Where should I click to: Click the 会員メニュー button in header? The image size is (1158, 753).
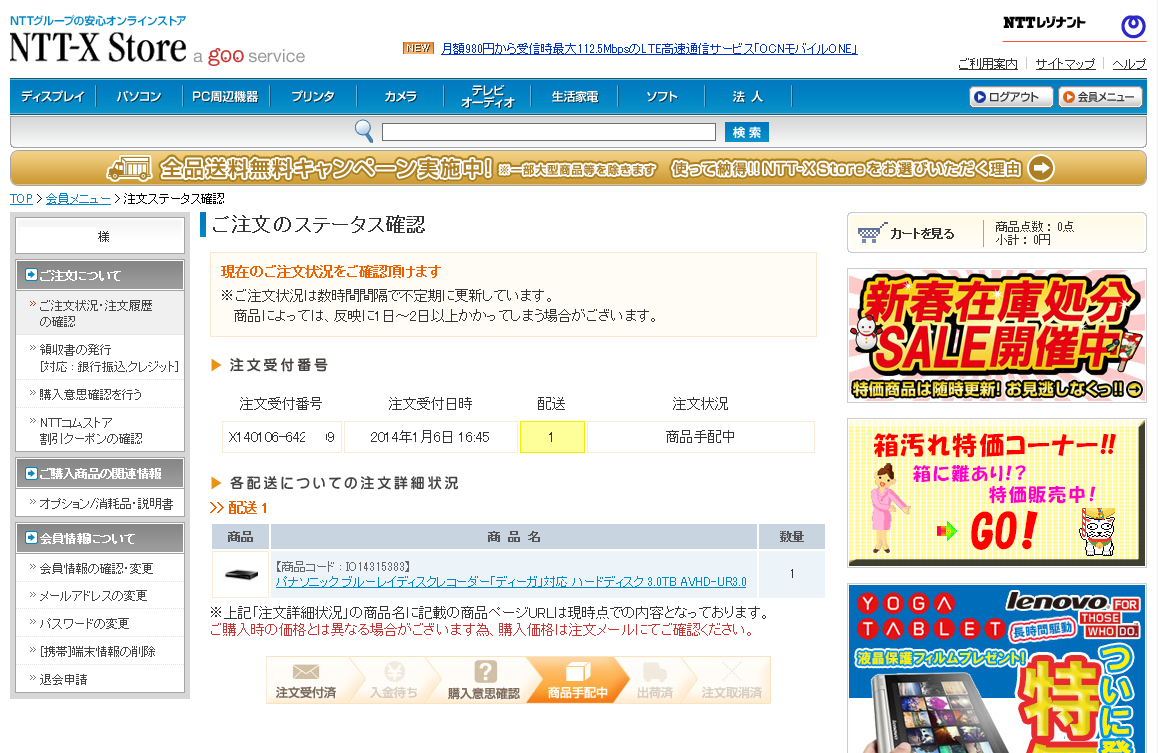1100,97
